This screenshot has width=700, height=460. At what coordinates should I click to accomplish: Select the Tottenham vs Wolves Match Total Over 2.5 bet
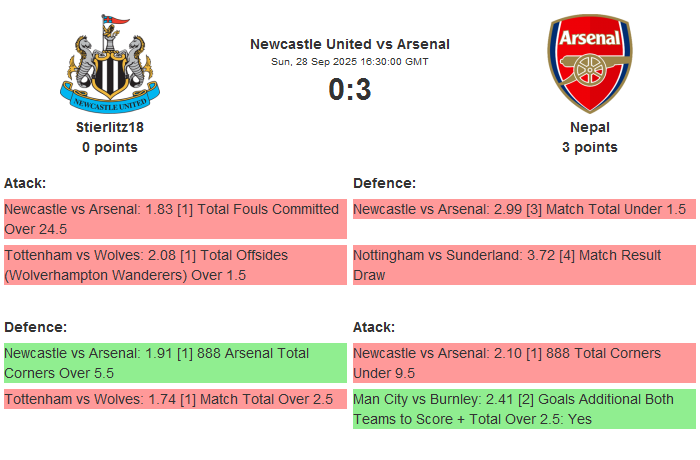click(x=174, y=399)
